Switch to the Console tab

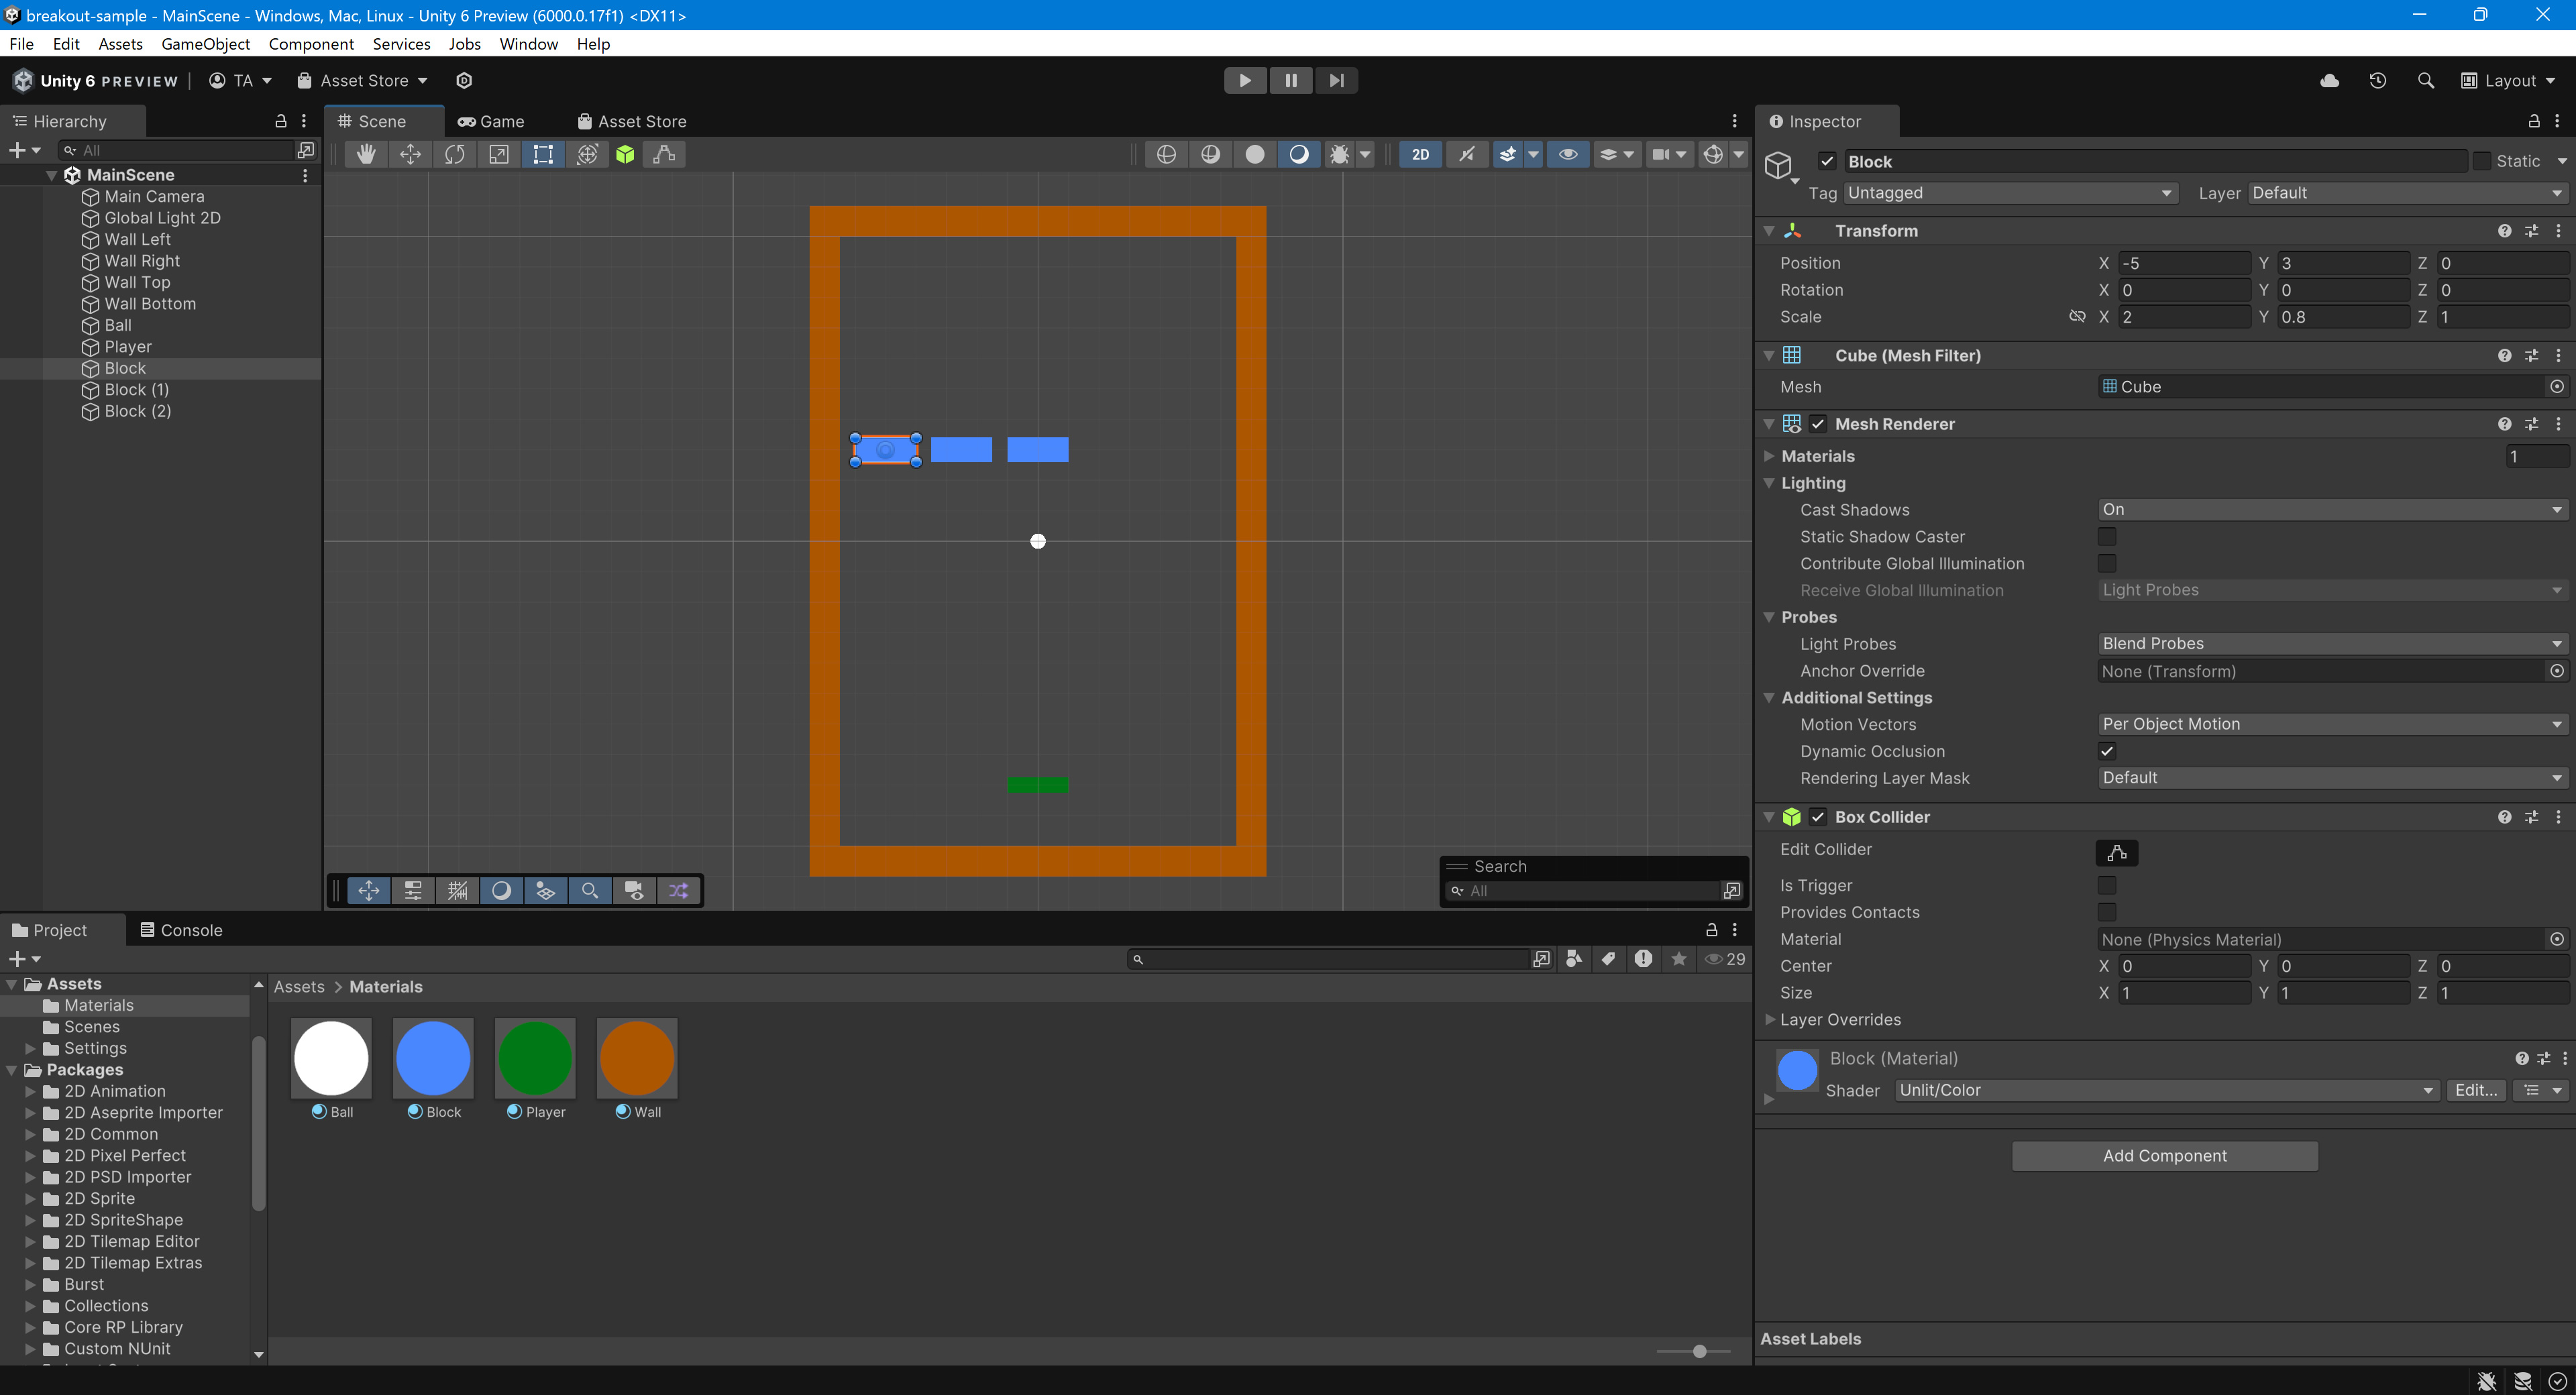coord(181,930)
